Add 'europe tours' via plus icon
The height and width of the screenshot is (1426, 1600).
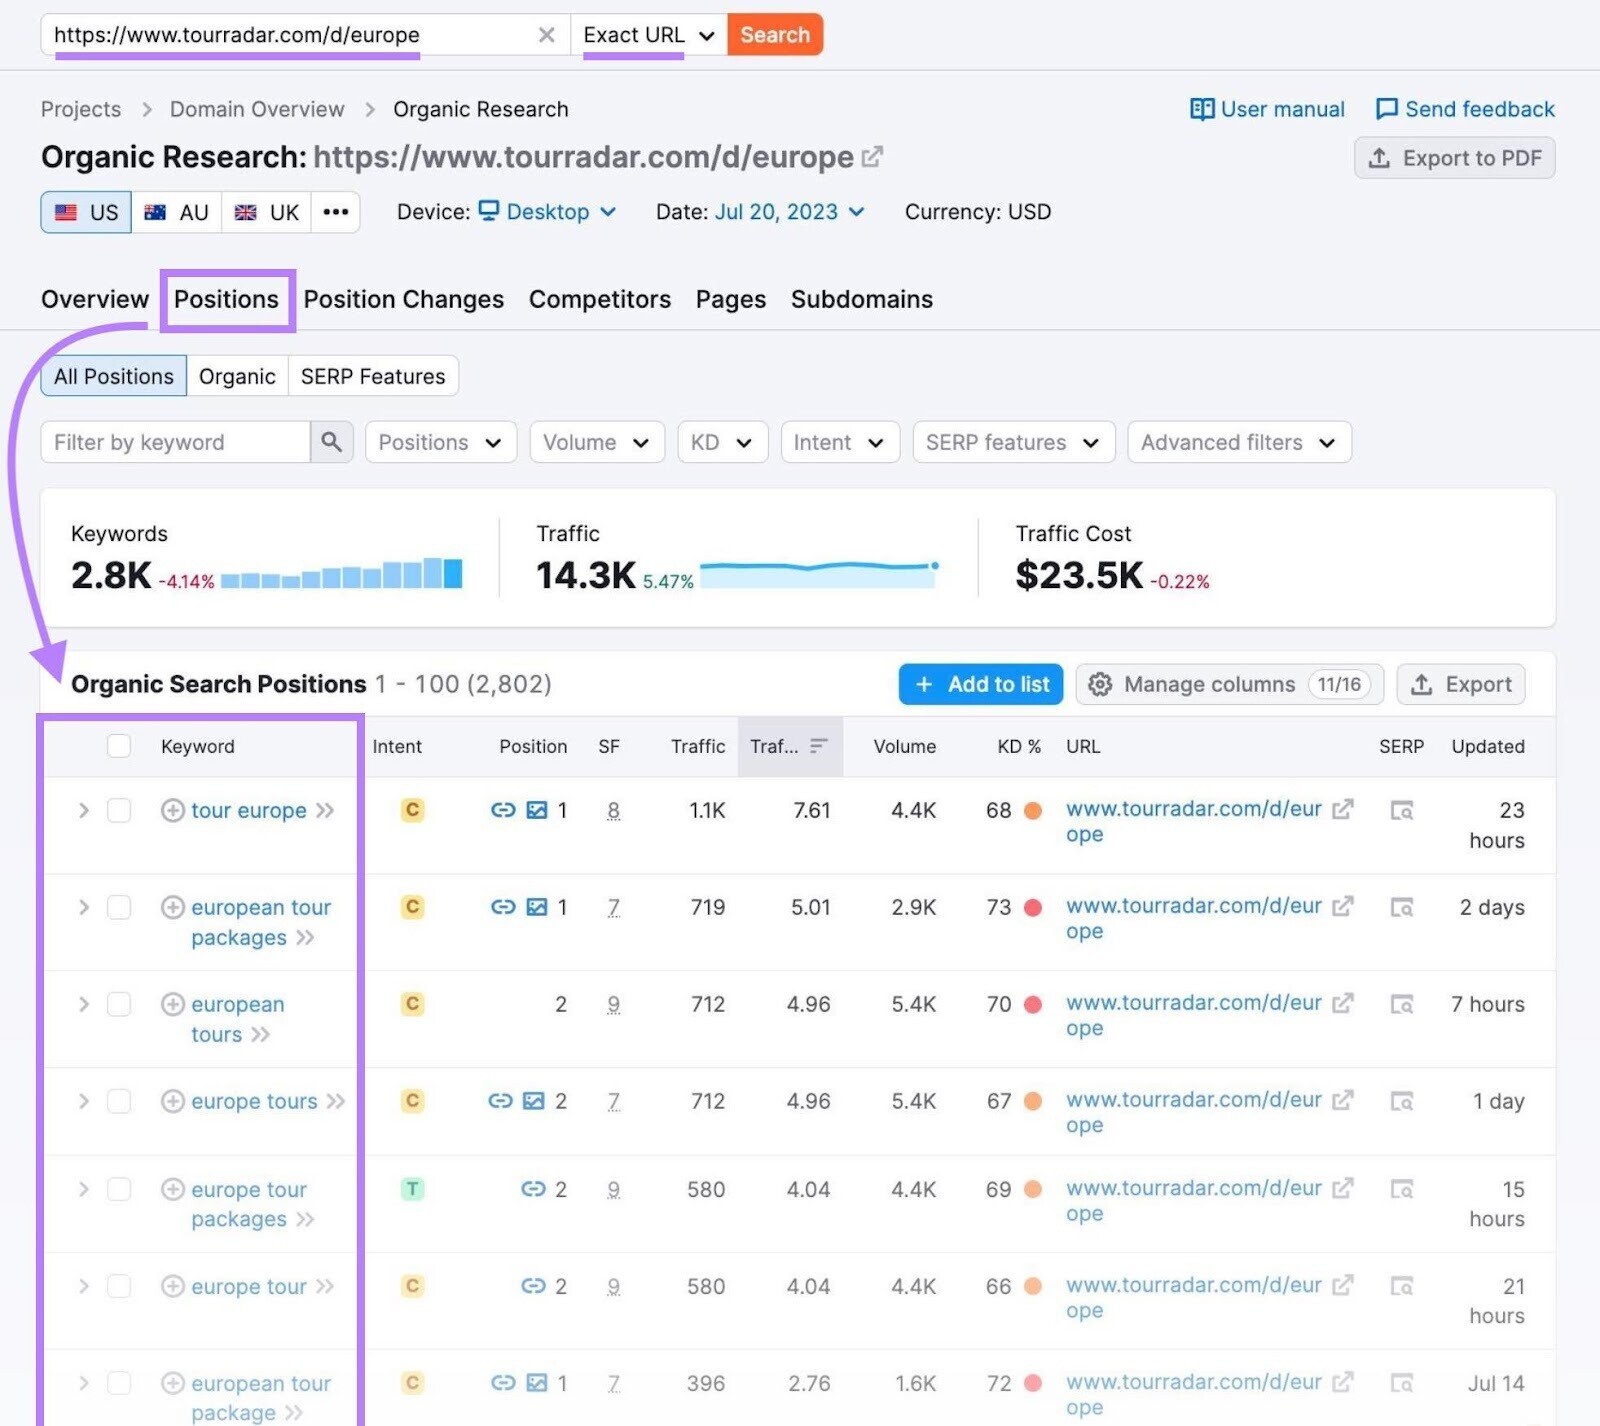172,1101
